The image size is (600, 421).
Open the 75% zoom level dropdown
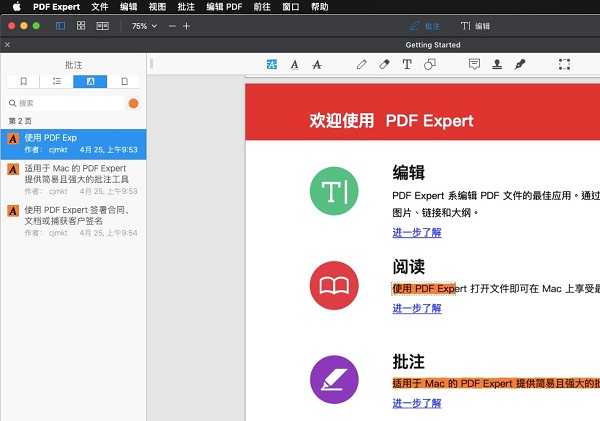point(144,26)
